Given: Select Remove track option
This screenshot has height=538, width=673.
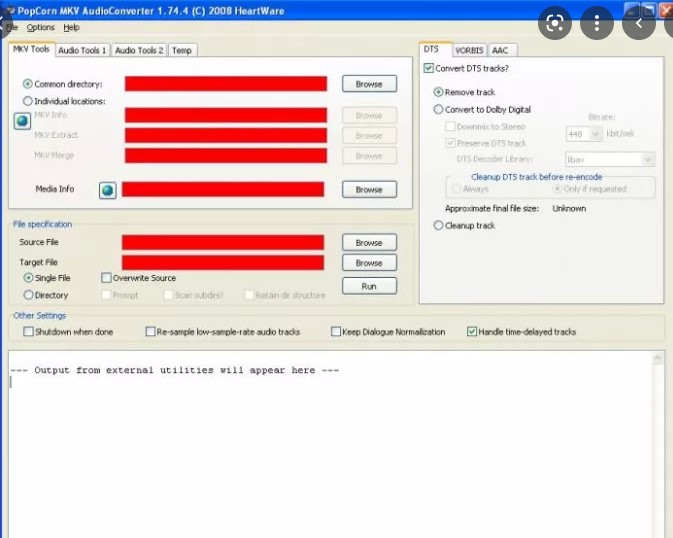Looking at the screenshot, I should (438, 92).
